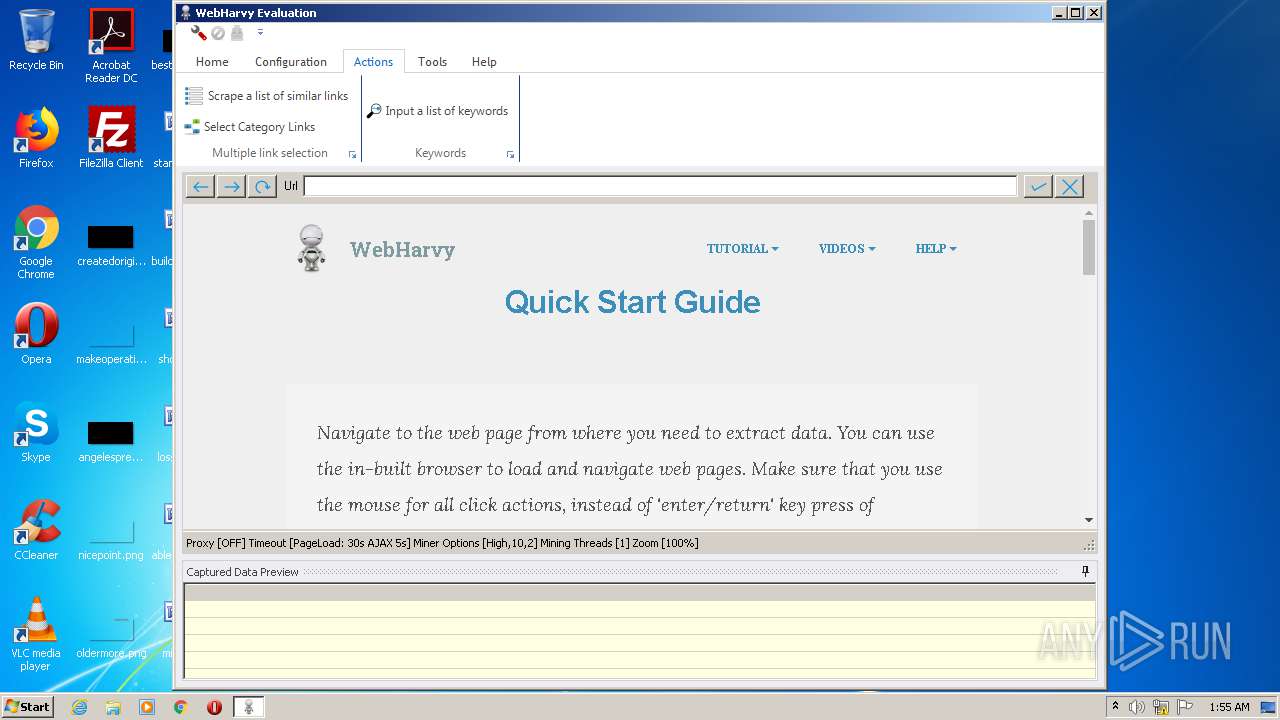Viewport: 1280px width, 720px height.
Task: Click the volume speaker tray icon
Action: [1137, 707]
